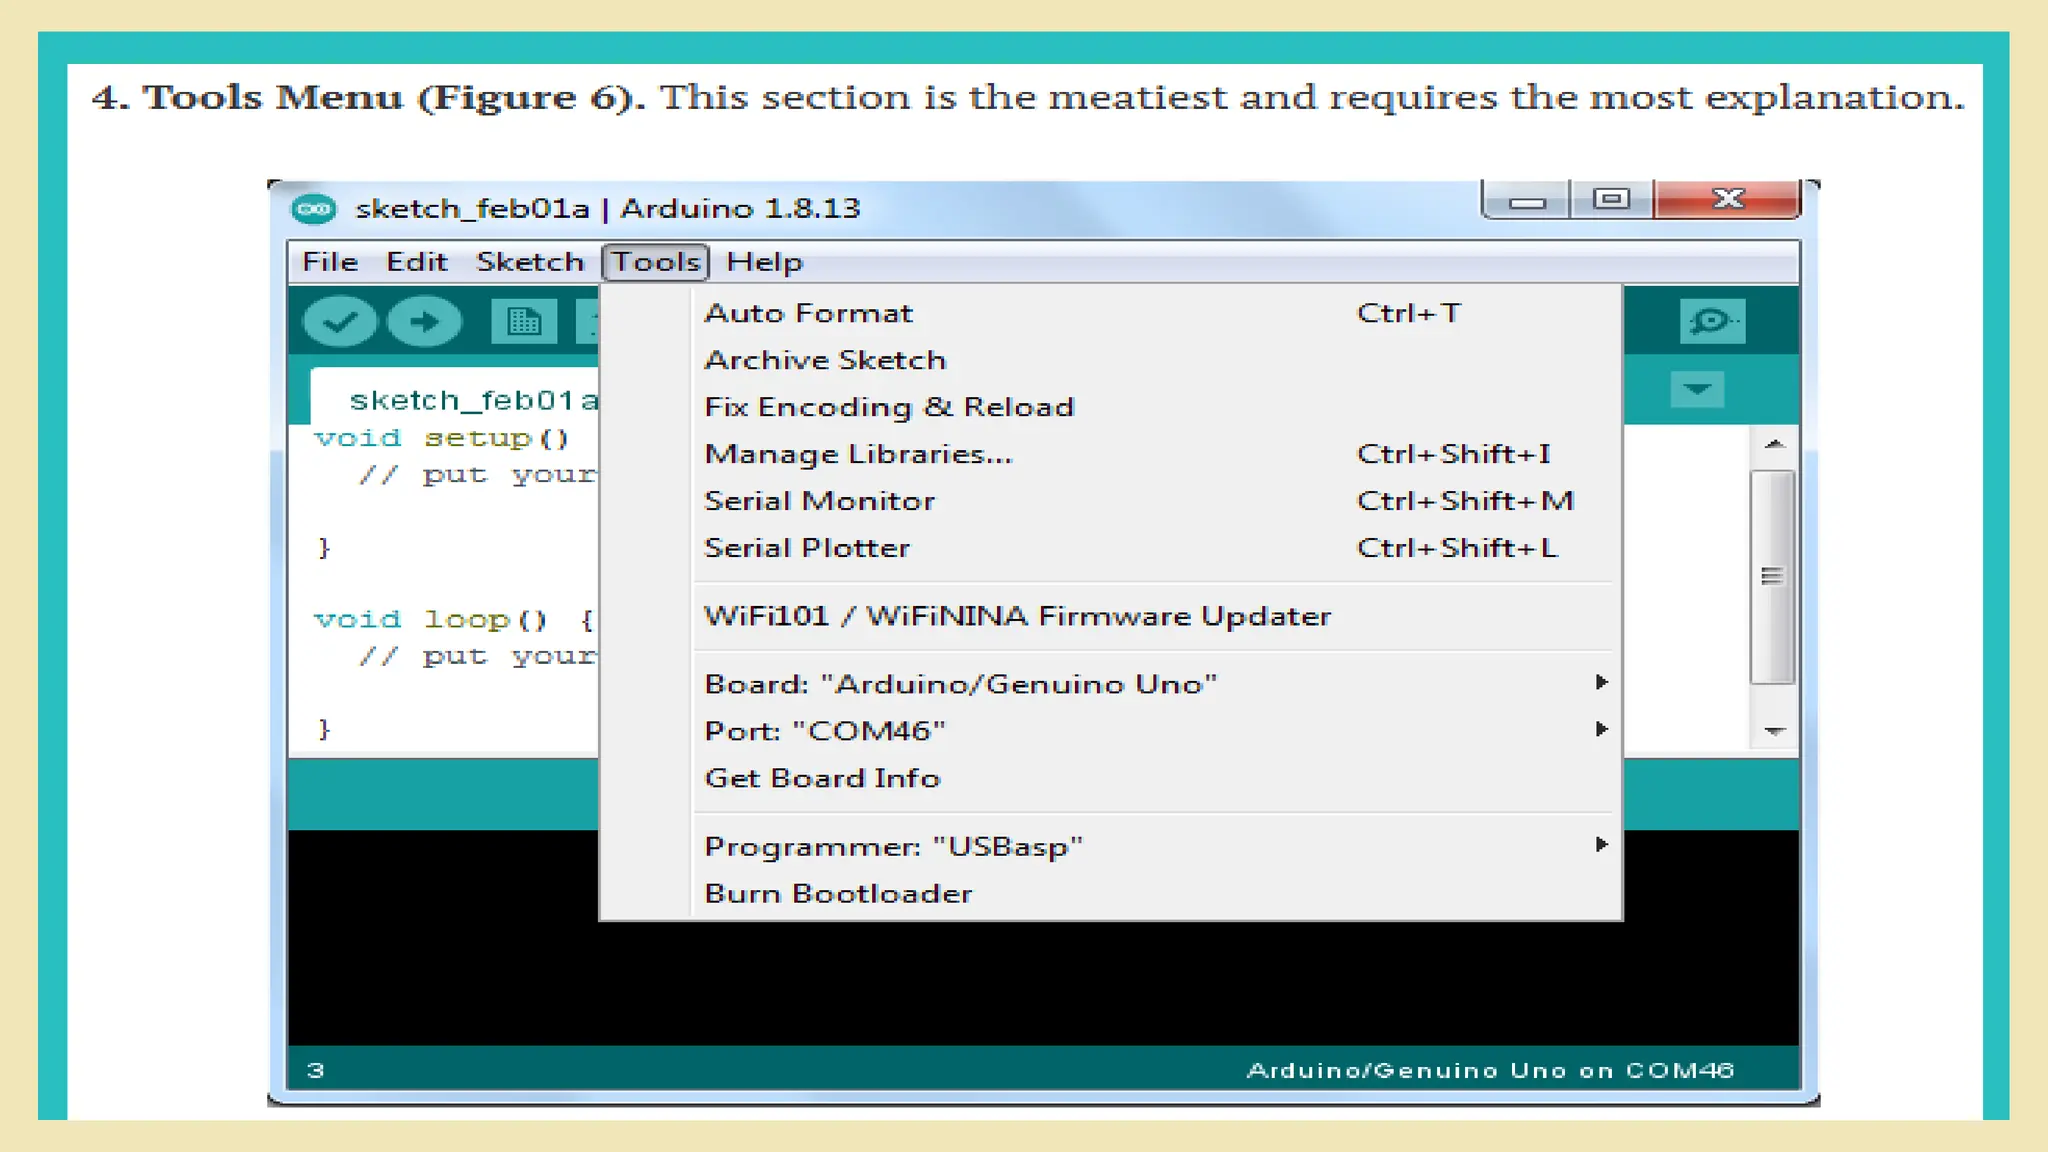Click the "void setup()" code line

coord(441,438)
